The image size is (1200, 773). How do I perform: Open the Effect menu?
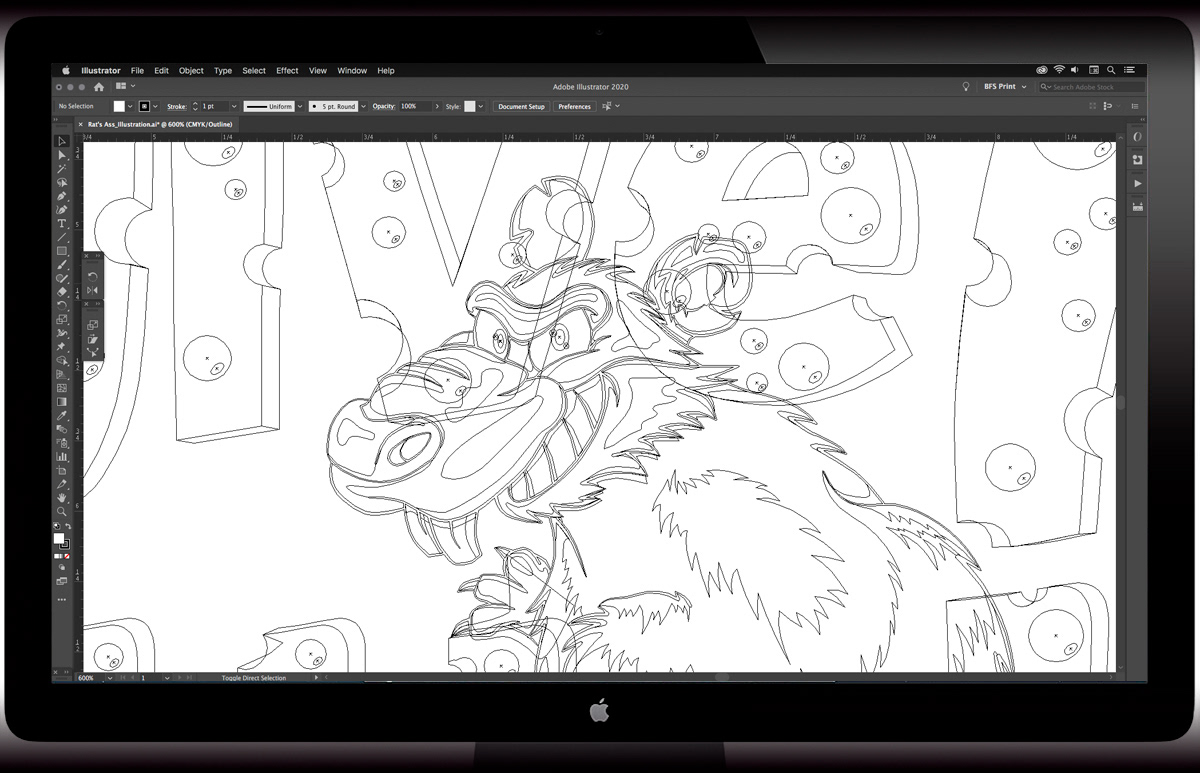[x=287, y=71]
